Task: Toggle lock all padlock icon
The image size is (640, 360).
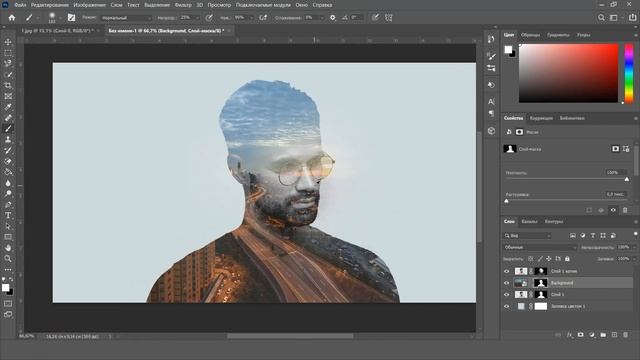Action: (567, 259)
